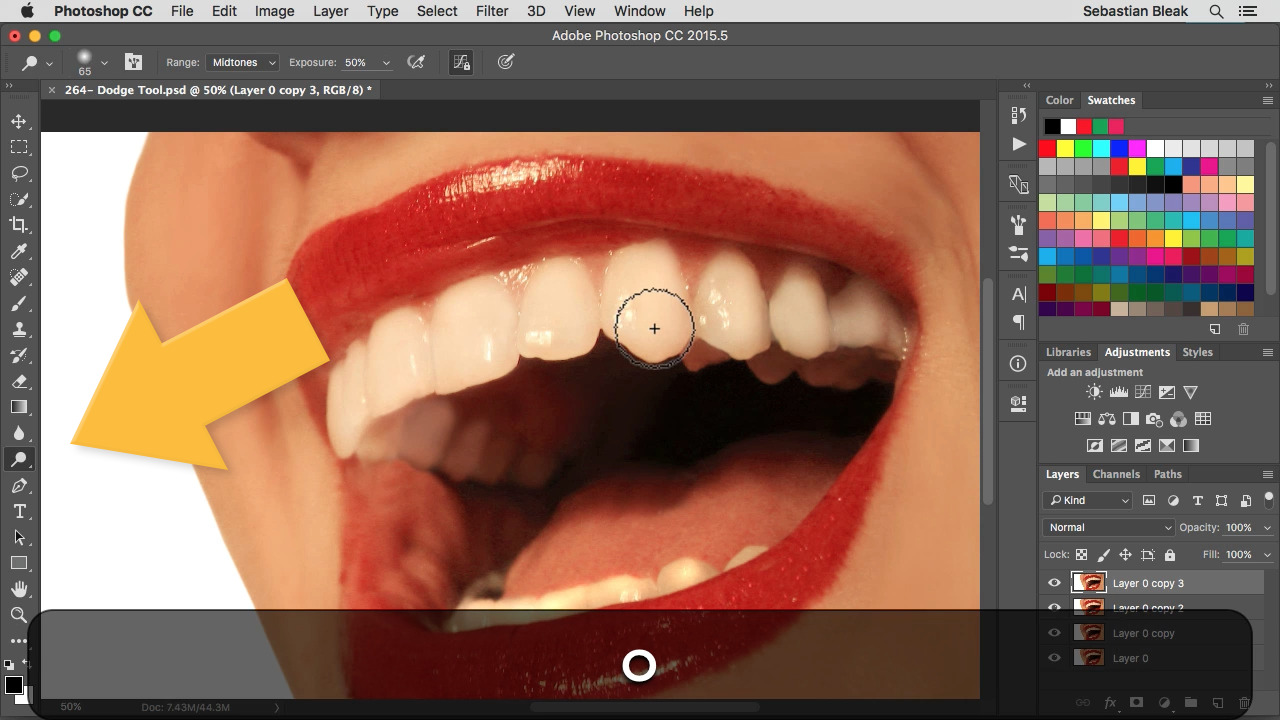Click the Exposure percentage field
The width and height of the screenshot is (1280, 720).
357,62
